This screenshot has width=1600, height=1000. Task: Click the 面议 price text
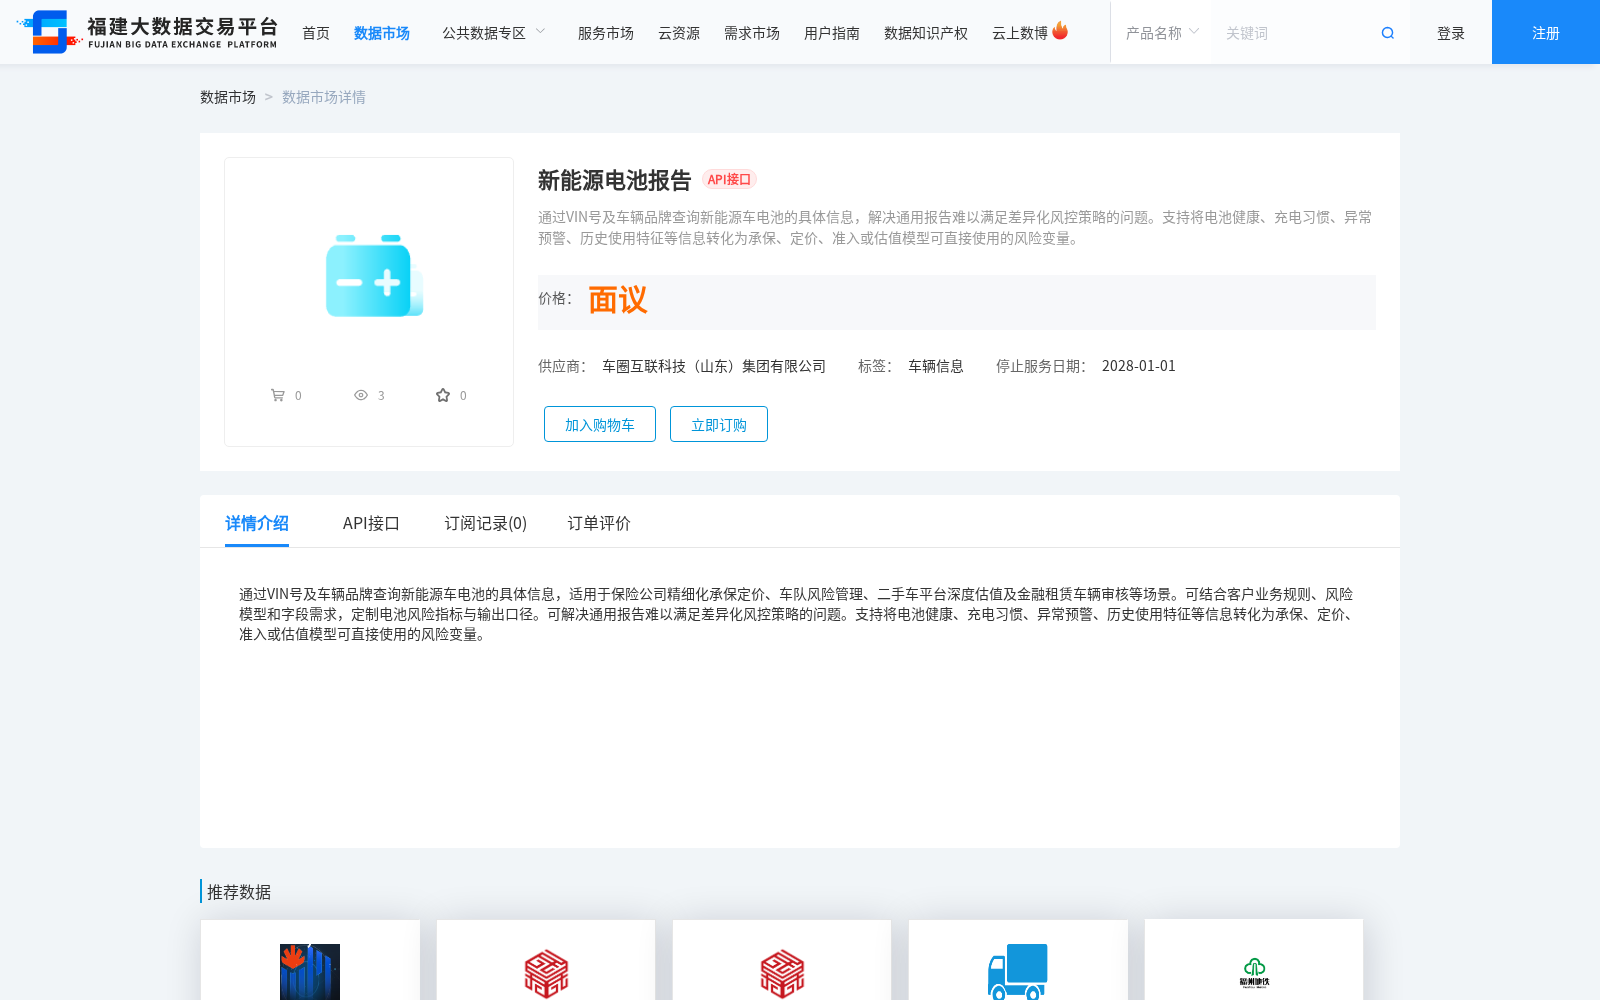pyautogui.click(x=618, y=300)
